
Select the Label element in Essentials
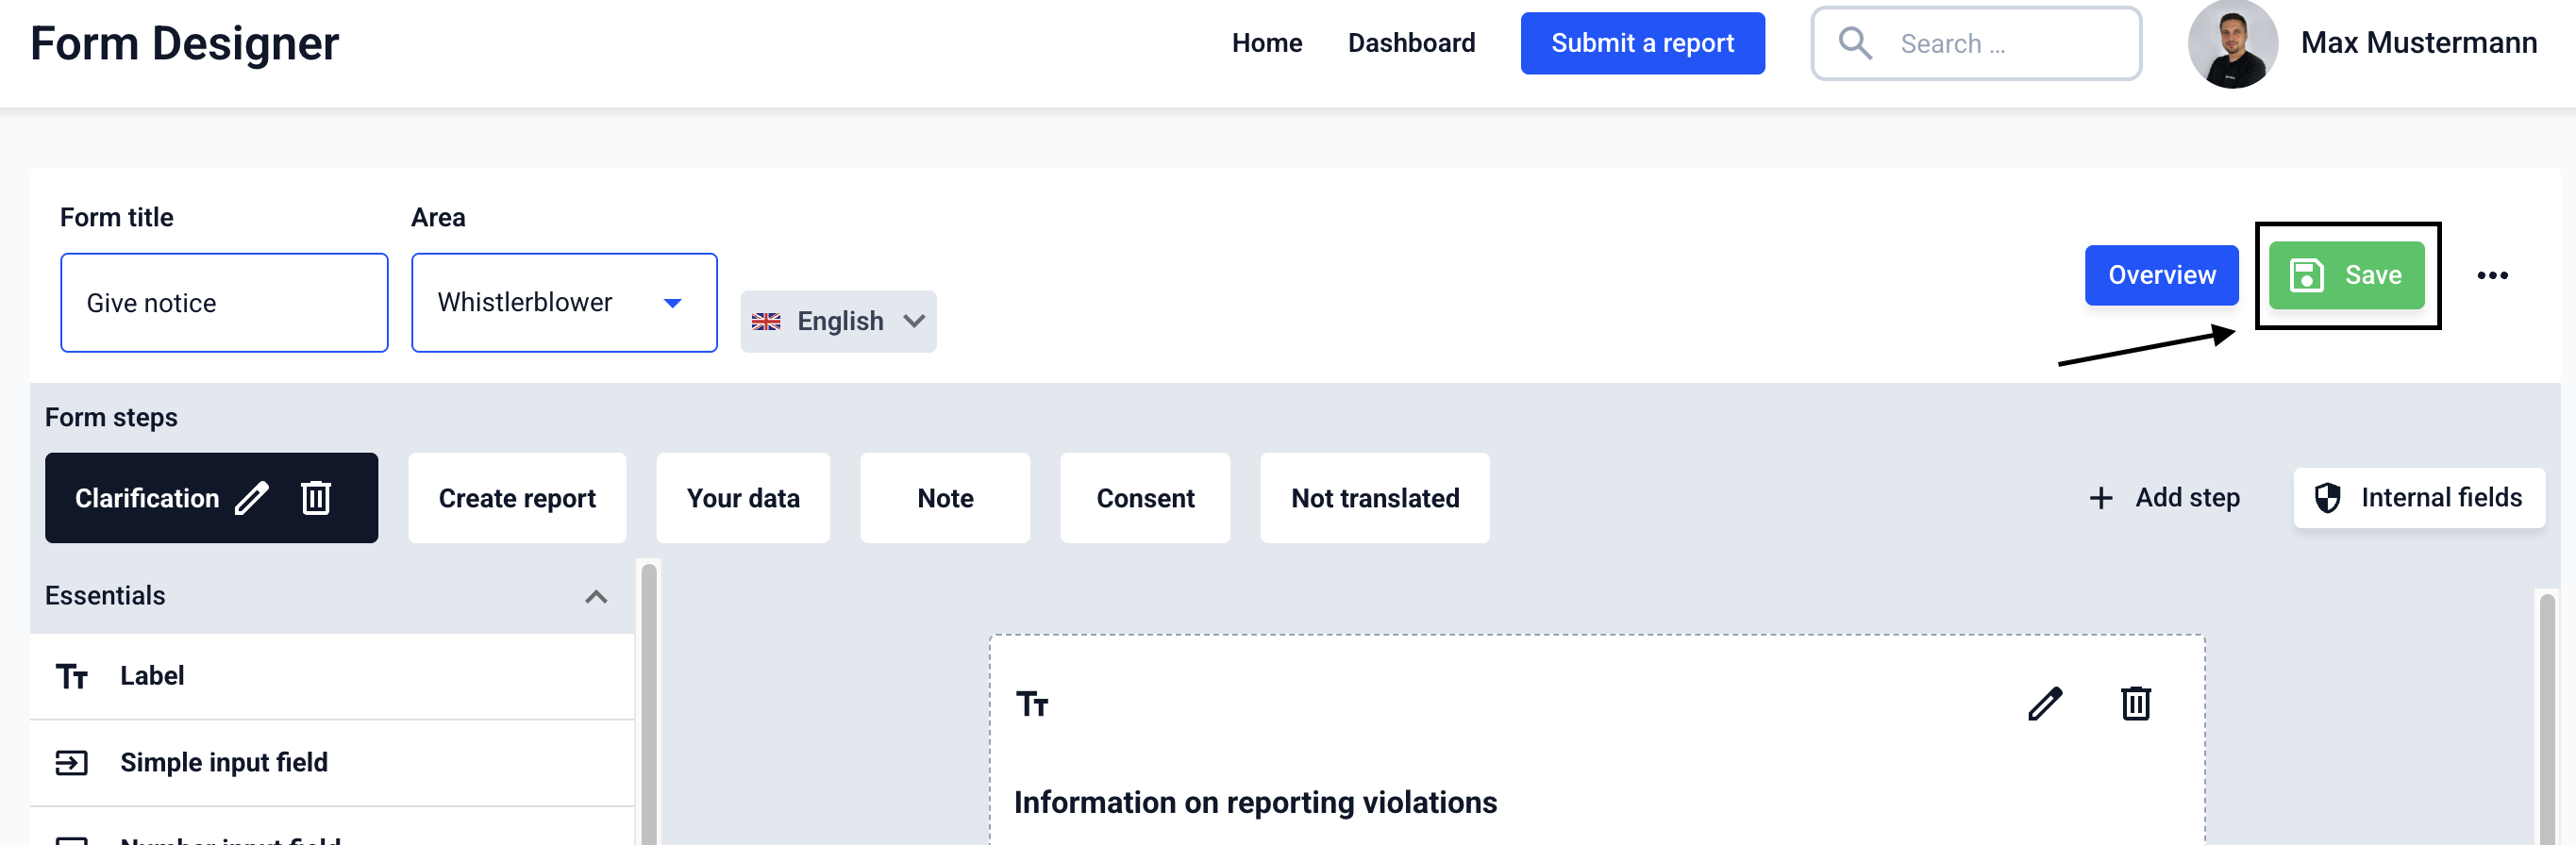click(332, 677)
